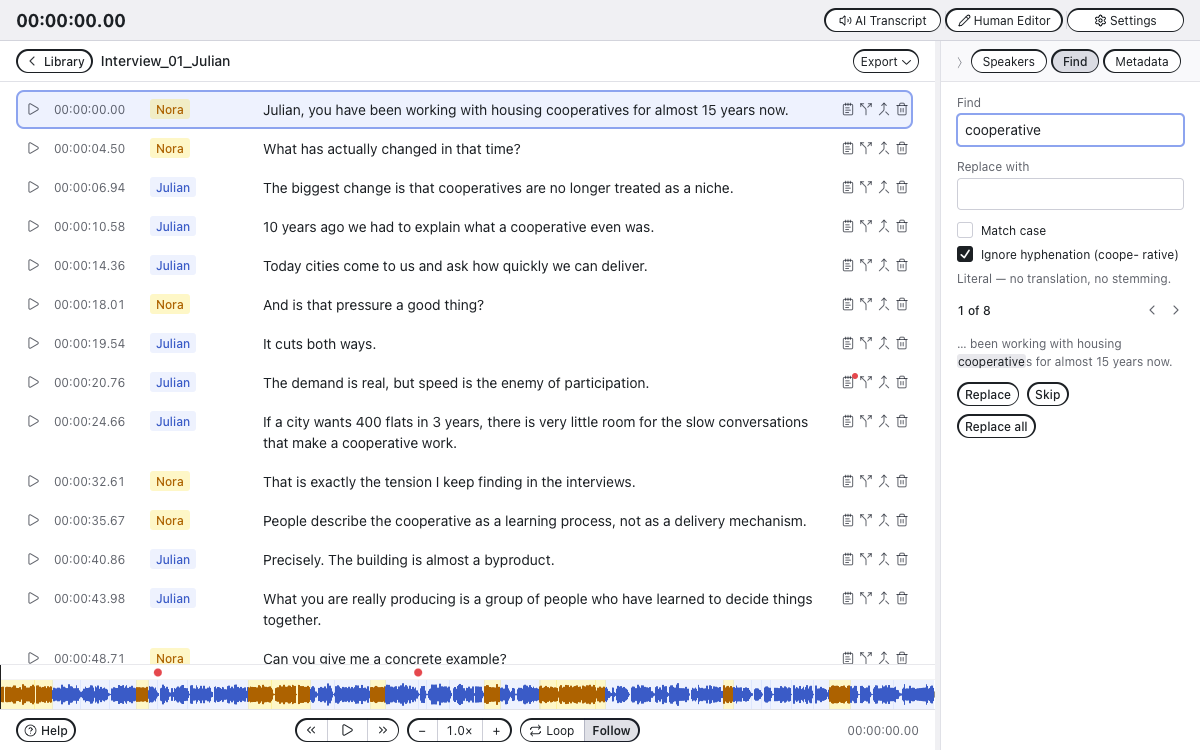Delete the 00:00:19.54 'It cuts both ways' segment
Screen dimensions: 1200x750
(x=902, y=343)
